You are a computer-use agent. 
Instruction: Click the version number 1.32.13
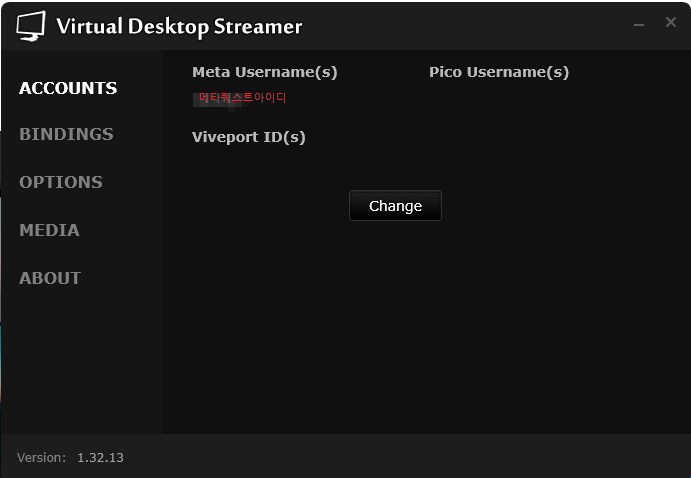click(100, 458)
